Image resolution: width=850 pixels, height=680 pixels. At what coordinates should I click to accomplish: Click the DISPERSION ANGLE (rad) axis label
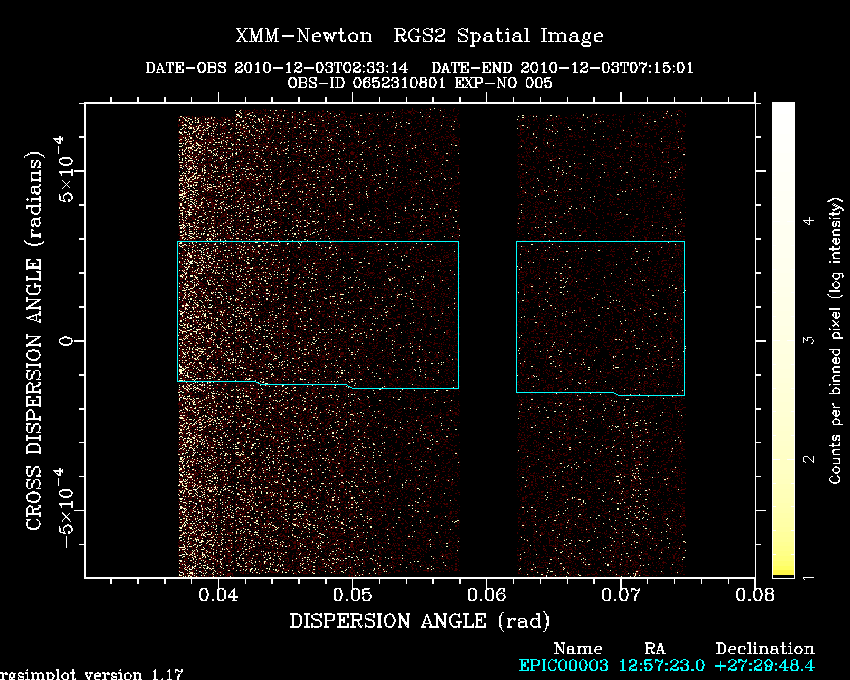click(419, 621)
